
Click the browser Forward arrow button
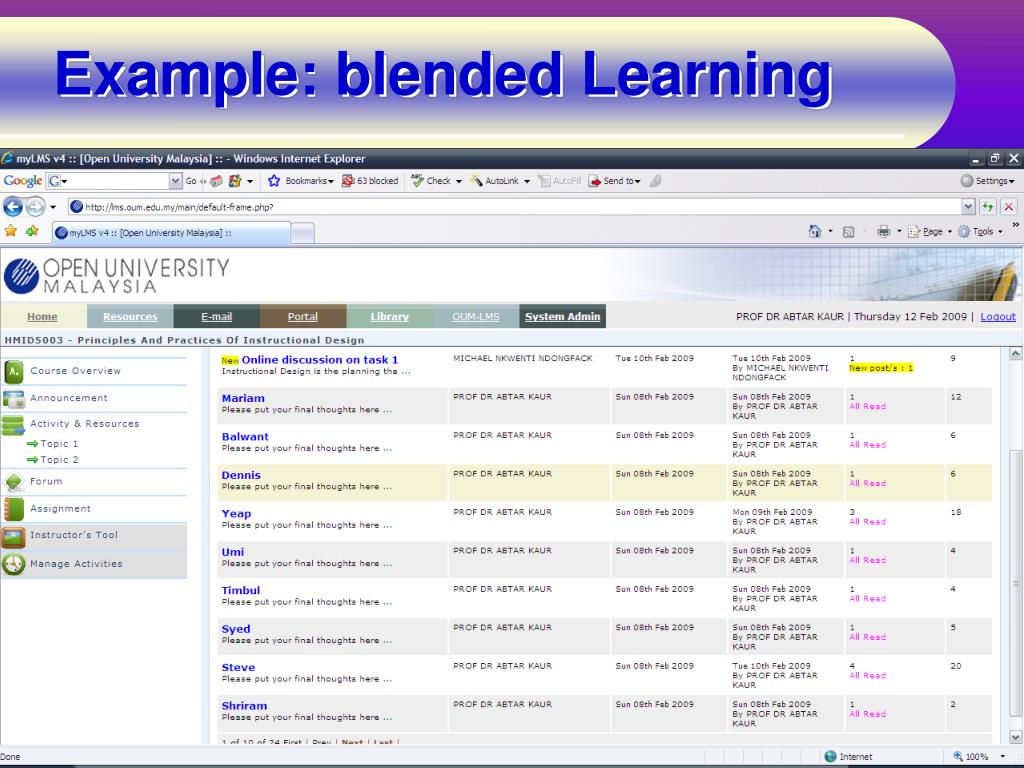(x=35, y=207)
